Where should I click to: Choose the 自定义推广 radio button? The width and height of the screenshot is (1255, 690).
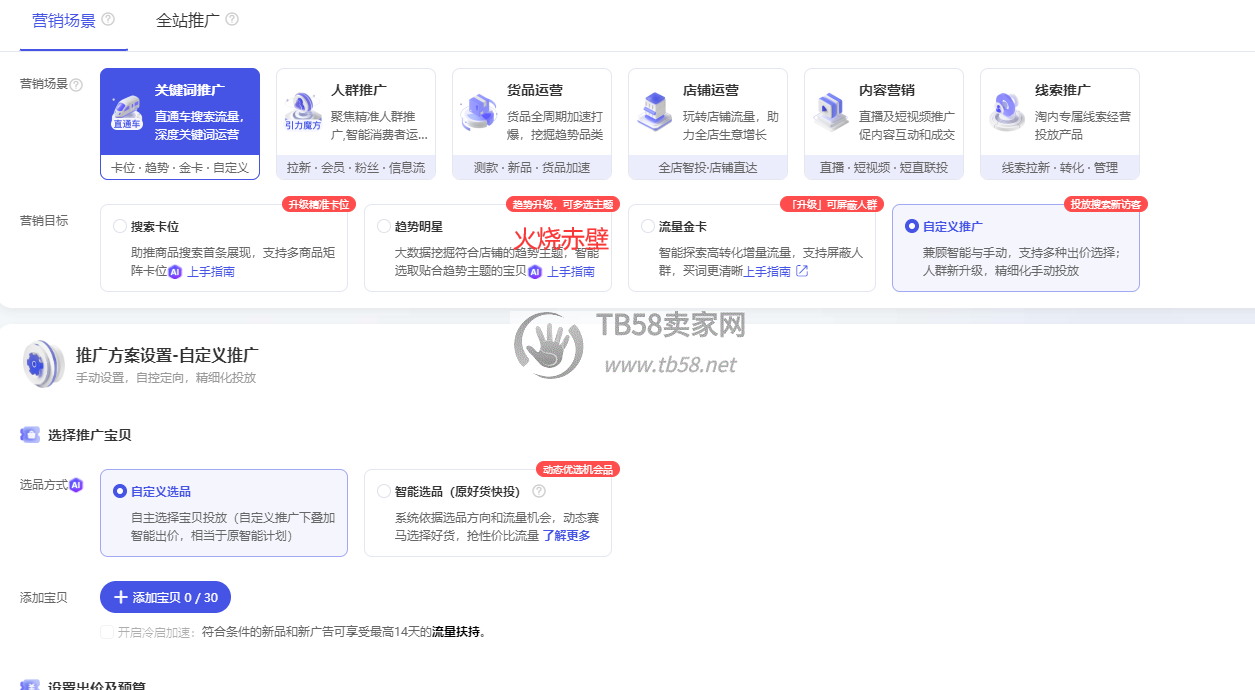point(911,227)
